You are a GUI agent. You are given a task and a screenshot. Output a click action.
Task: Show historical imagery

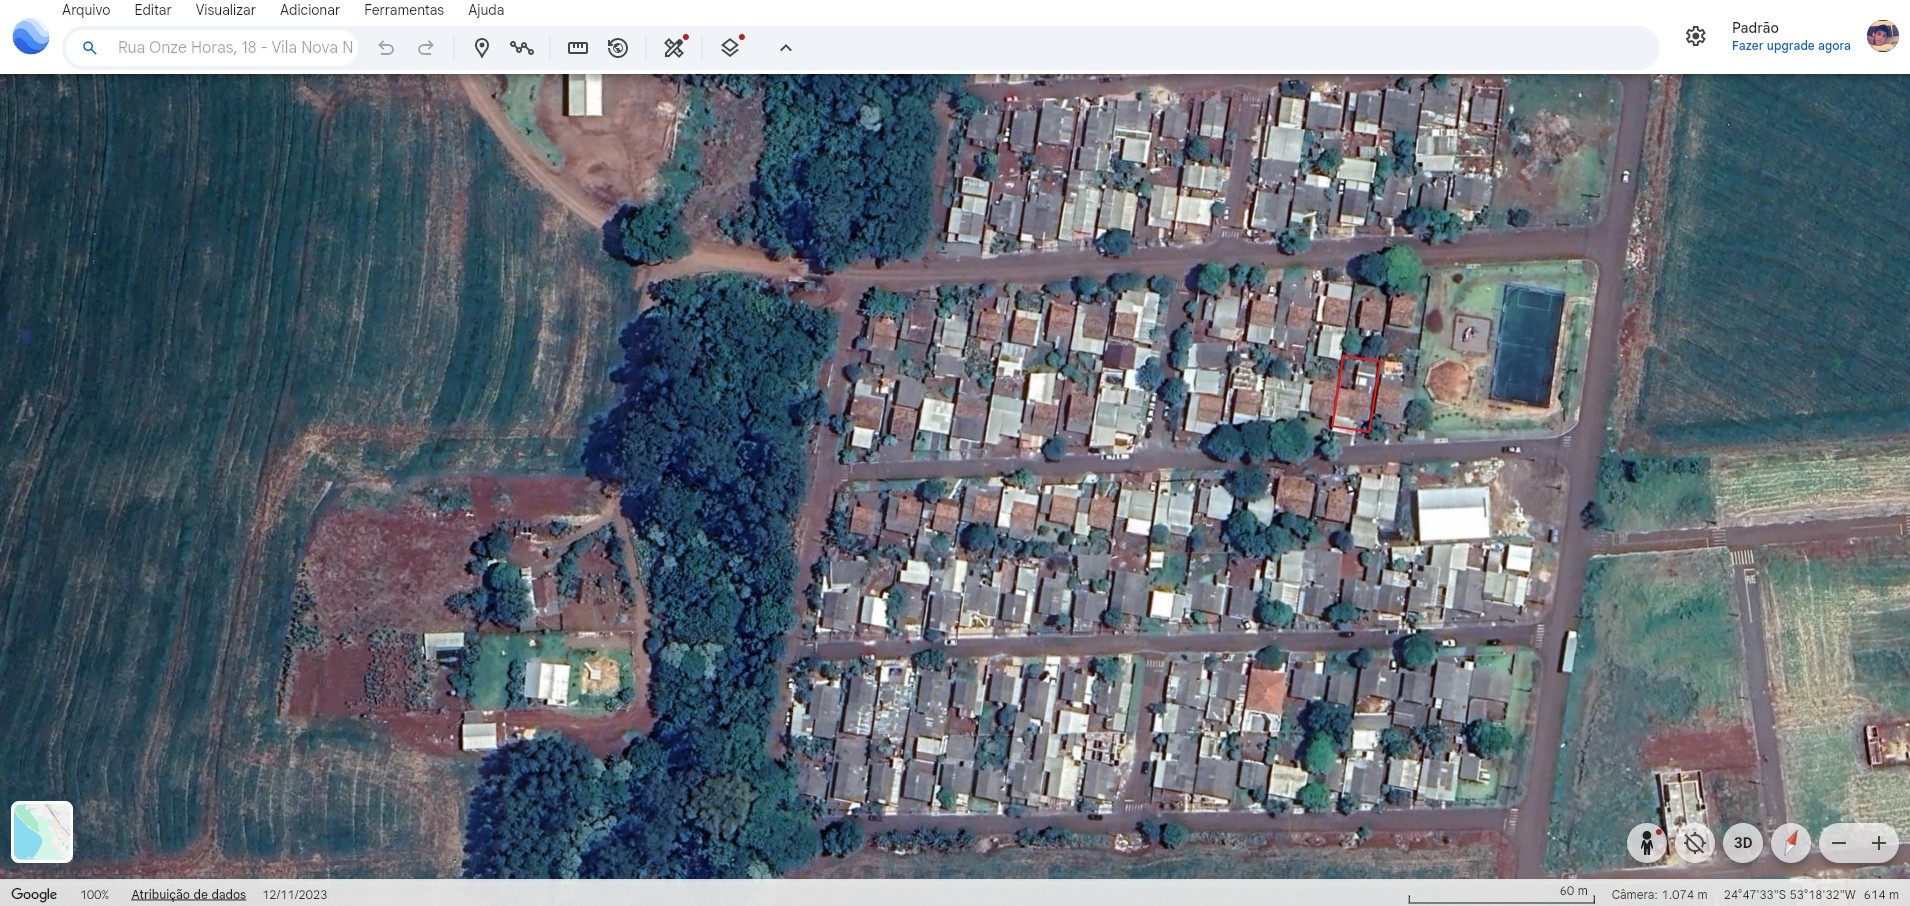pos(618,47)
